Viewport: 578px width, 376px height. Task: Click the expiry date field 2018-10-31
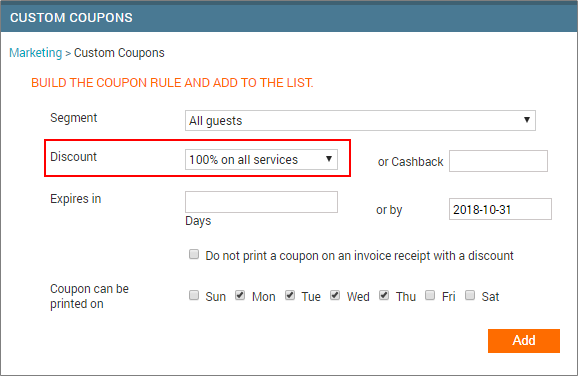(x=500, y=209)
